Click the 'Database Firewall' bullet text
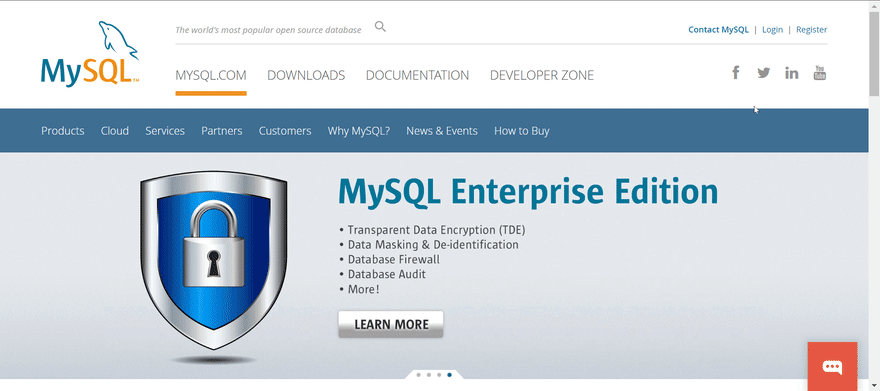Screen dimensions: 880x391 coord(394,260)
